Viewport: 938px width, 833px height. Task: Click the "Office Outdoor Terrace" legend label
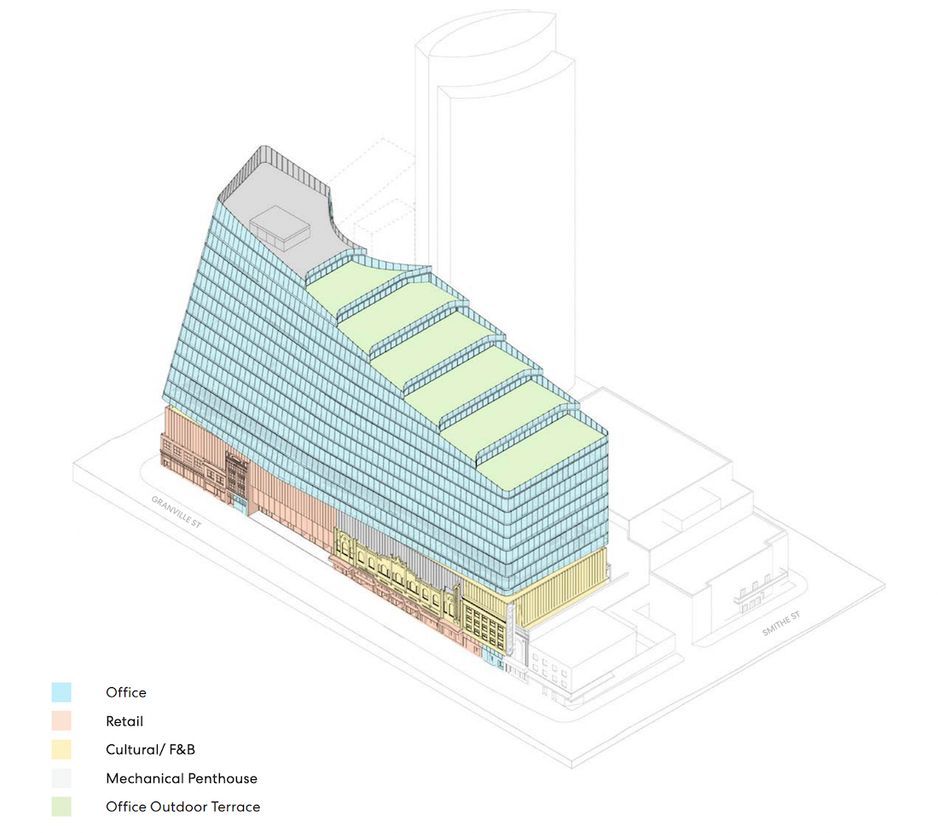[183, 806]
